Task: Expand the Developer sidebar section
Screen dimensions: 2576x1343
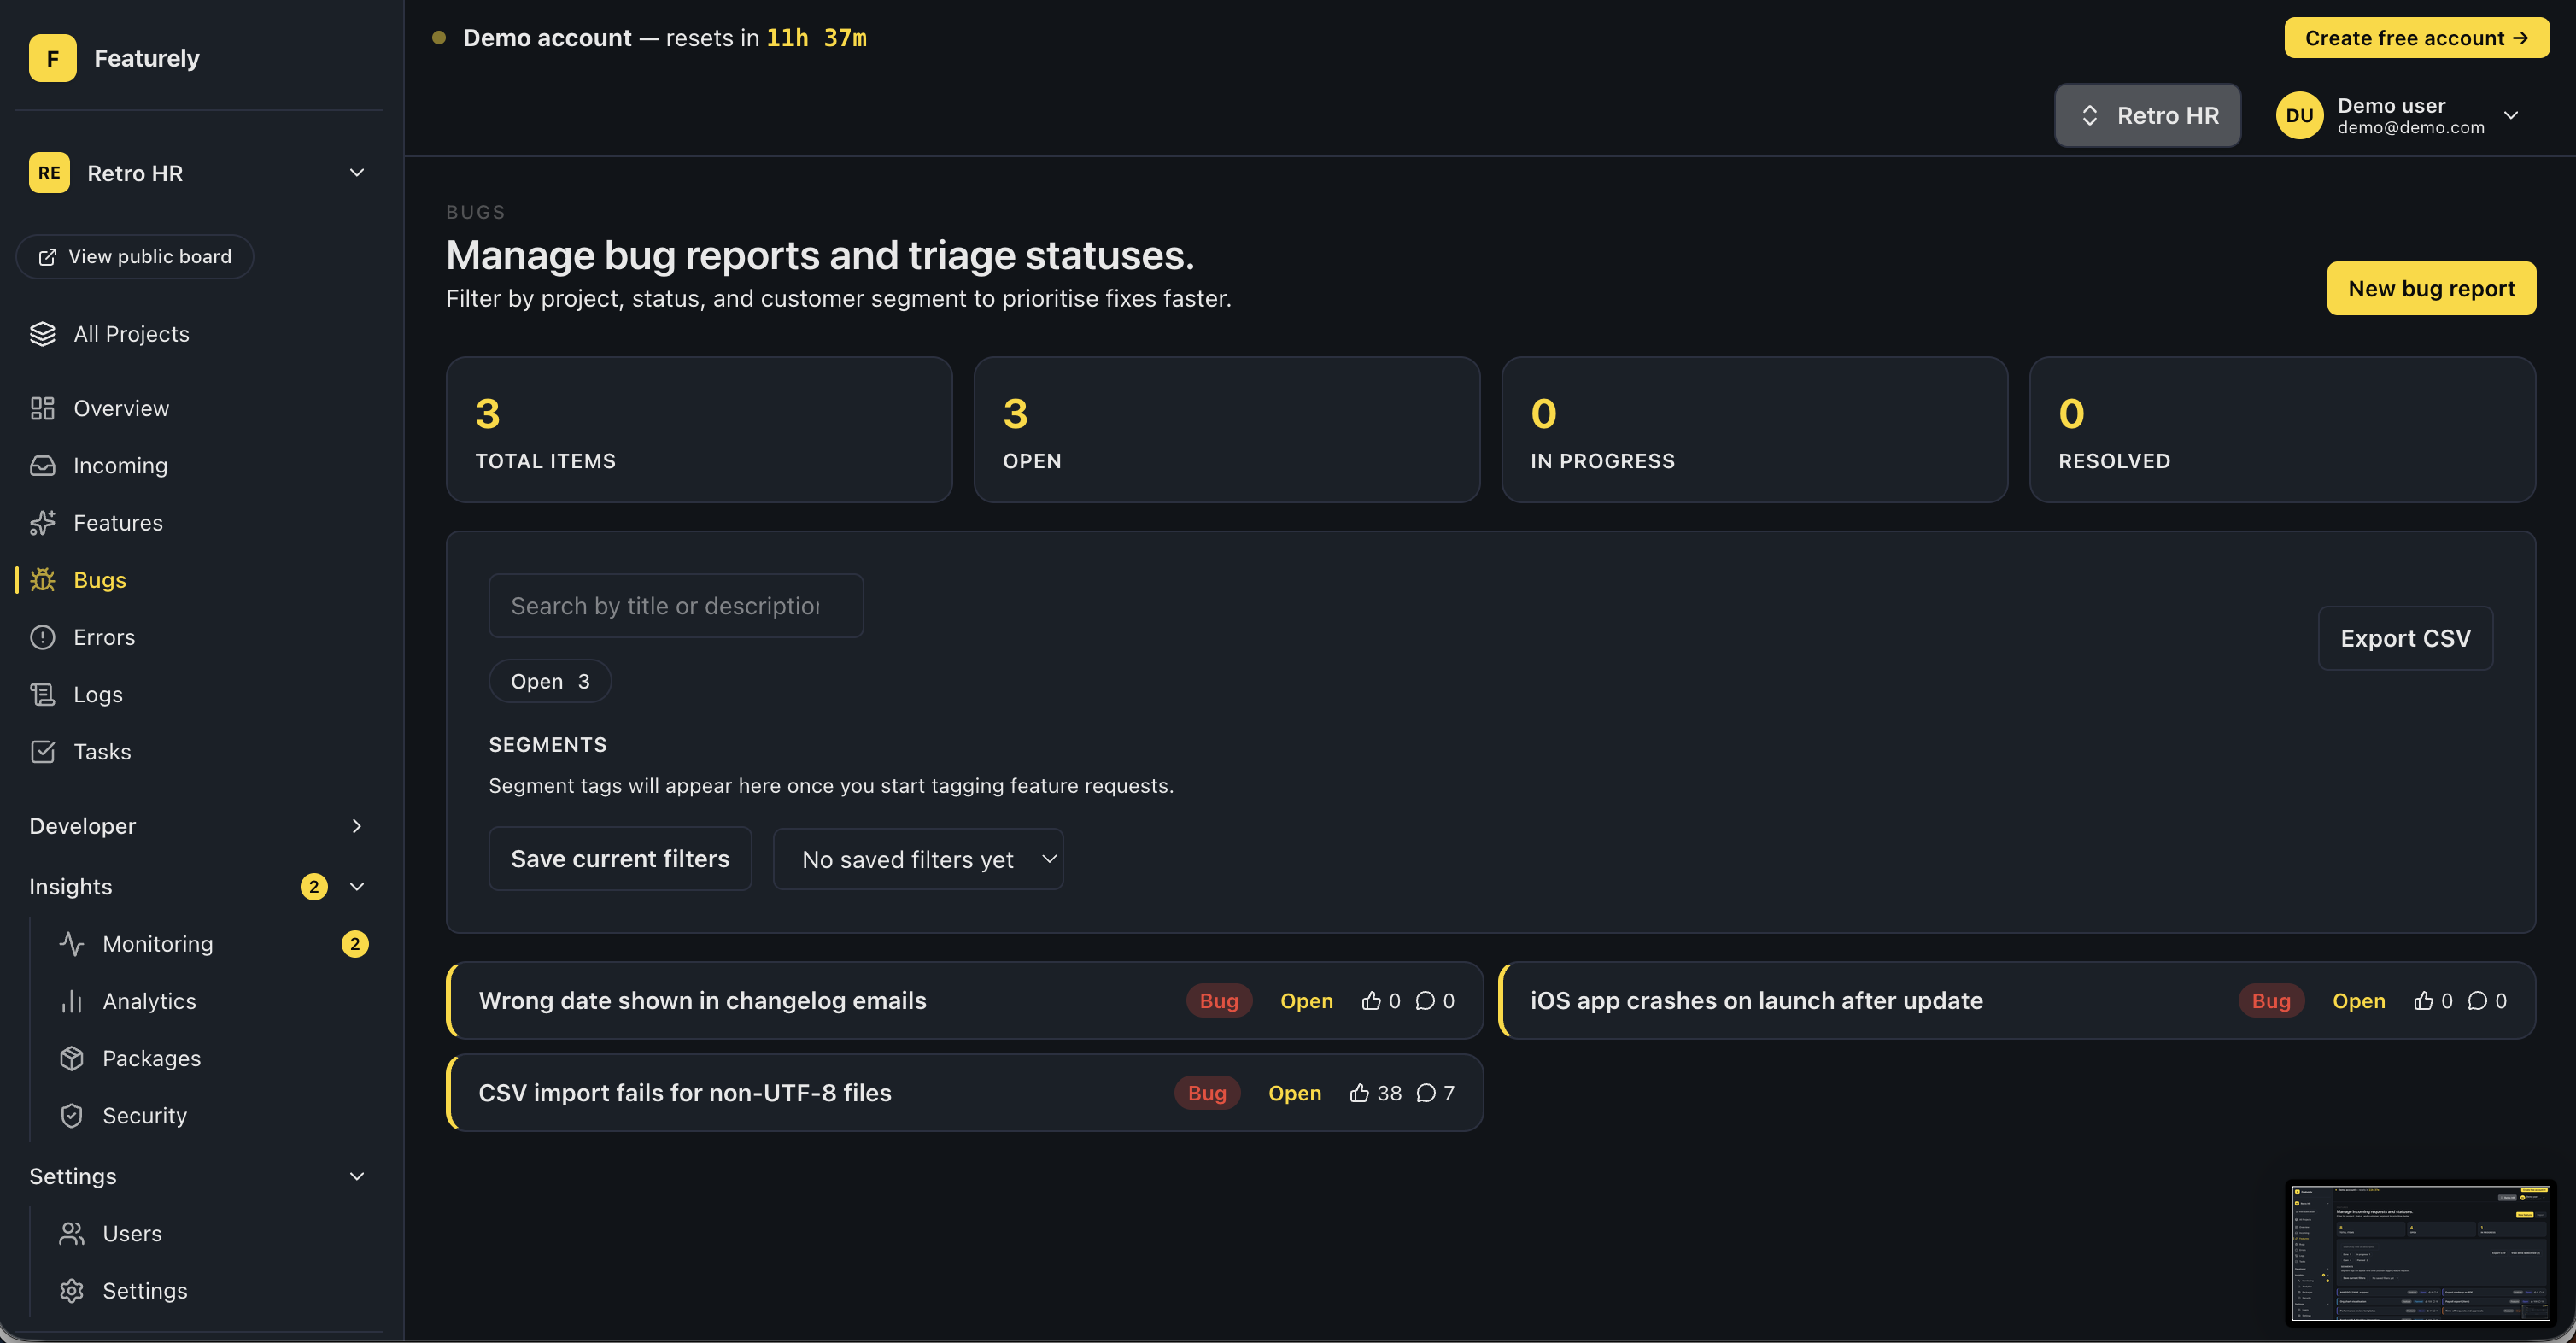Action: point(356,826)
